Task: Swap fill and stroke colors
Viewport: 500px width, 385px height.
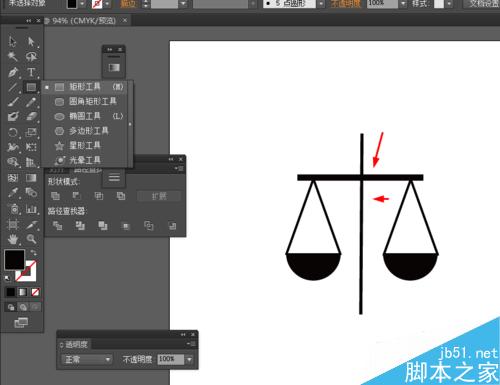Action: (33, 253)
